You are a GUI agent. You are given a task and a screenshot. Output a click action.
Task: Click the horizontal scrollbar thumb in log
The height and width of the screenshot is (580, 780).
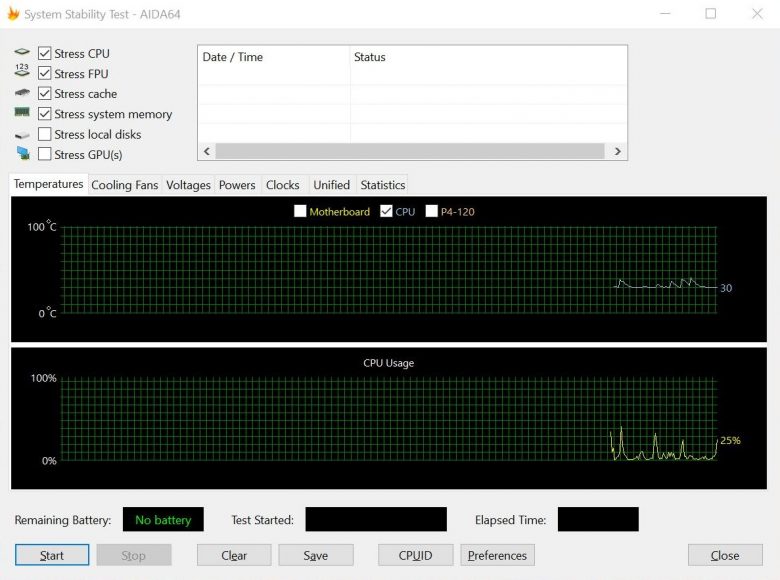click(x=410, y=151)
